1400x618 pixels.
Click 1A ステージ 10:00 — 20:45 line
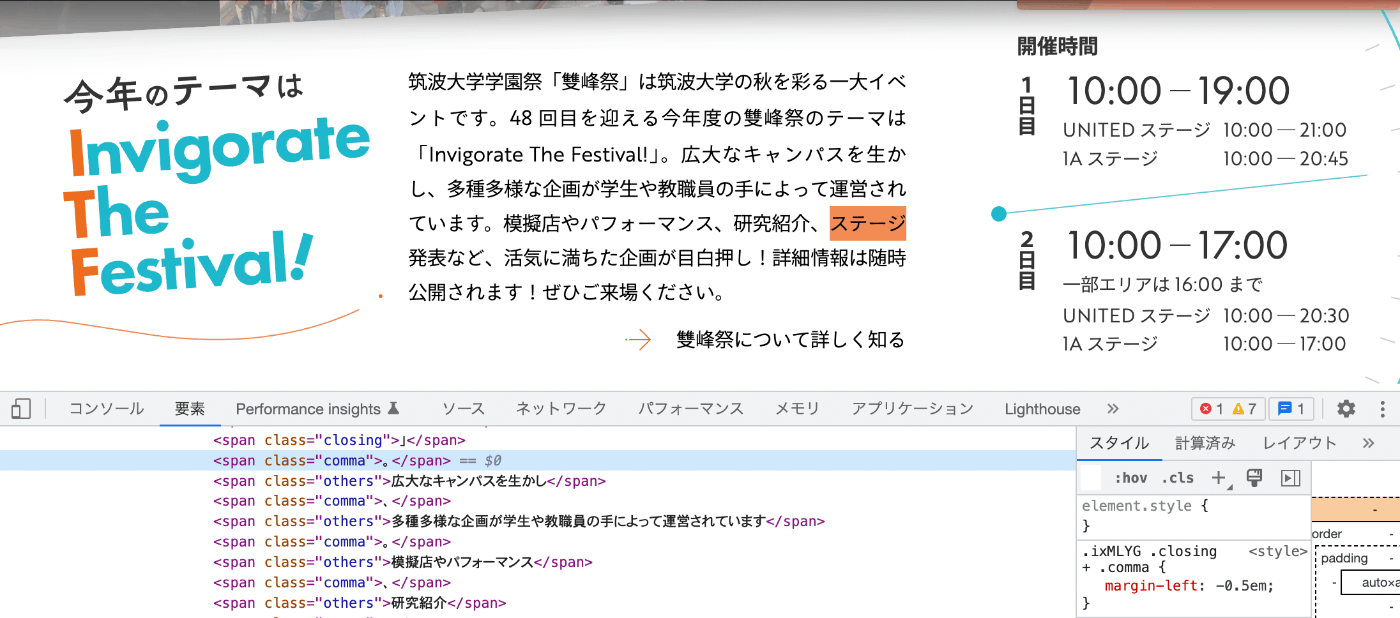(x=1205, y=159)
